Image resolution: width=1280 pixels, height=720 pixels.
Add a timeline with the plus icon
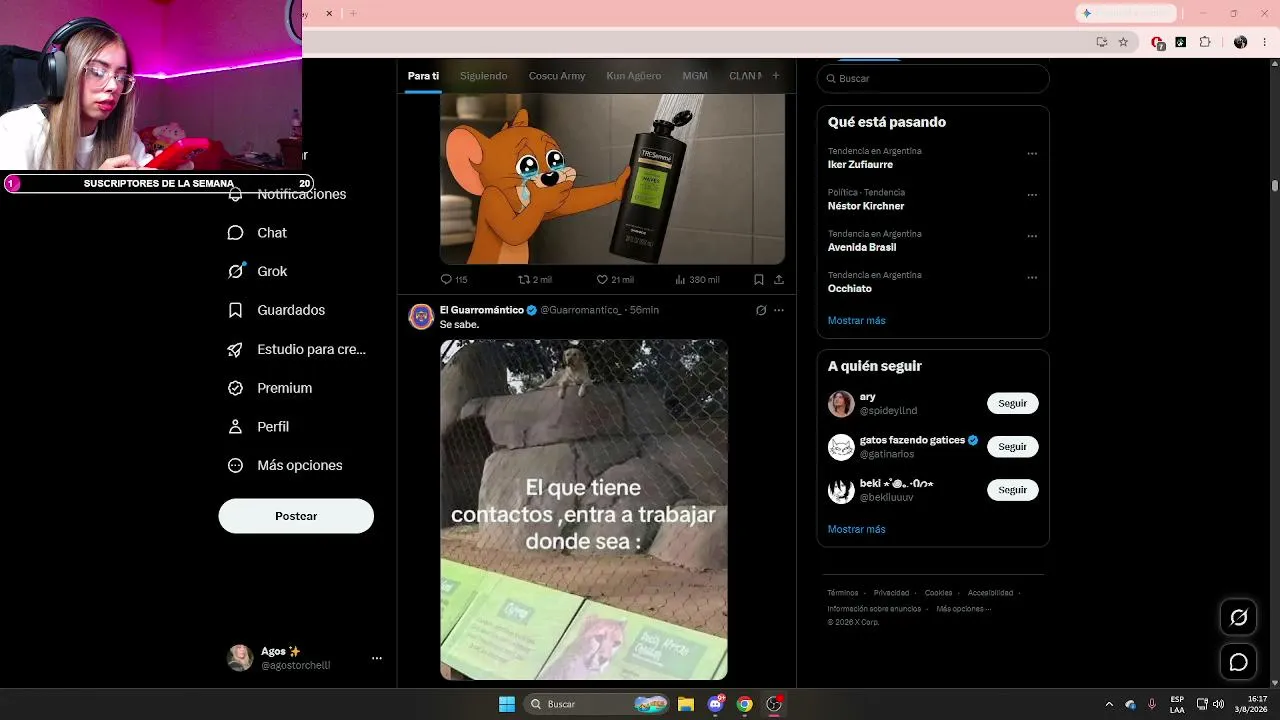(775, 76)
